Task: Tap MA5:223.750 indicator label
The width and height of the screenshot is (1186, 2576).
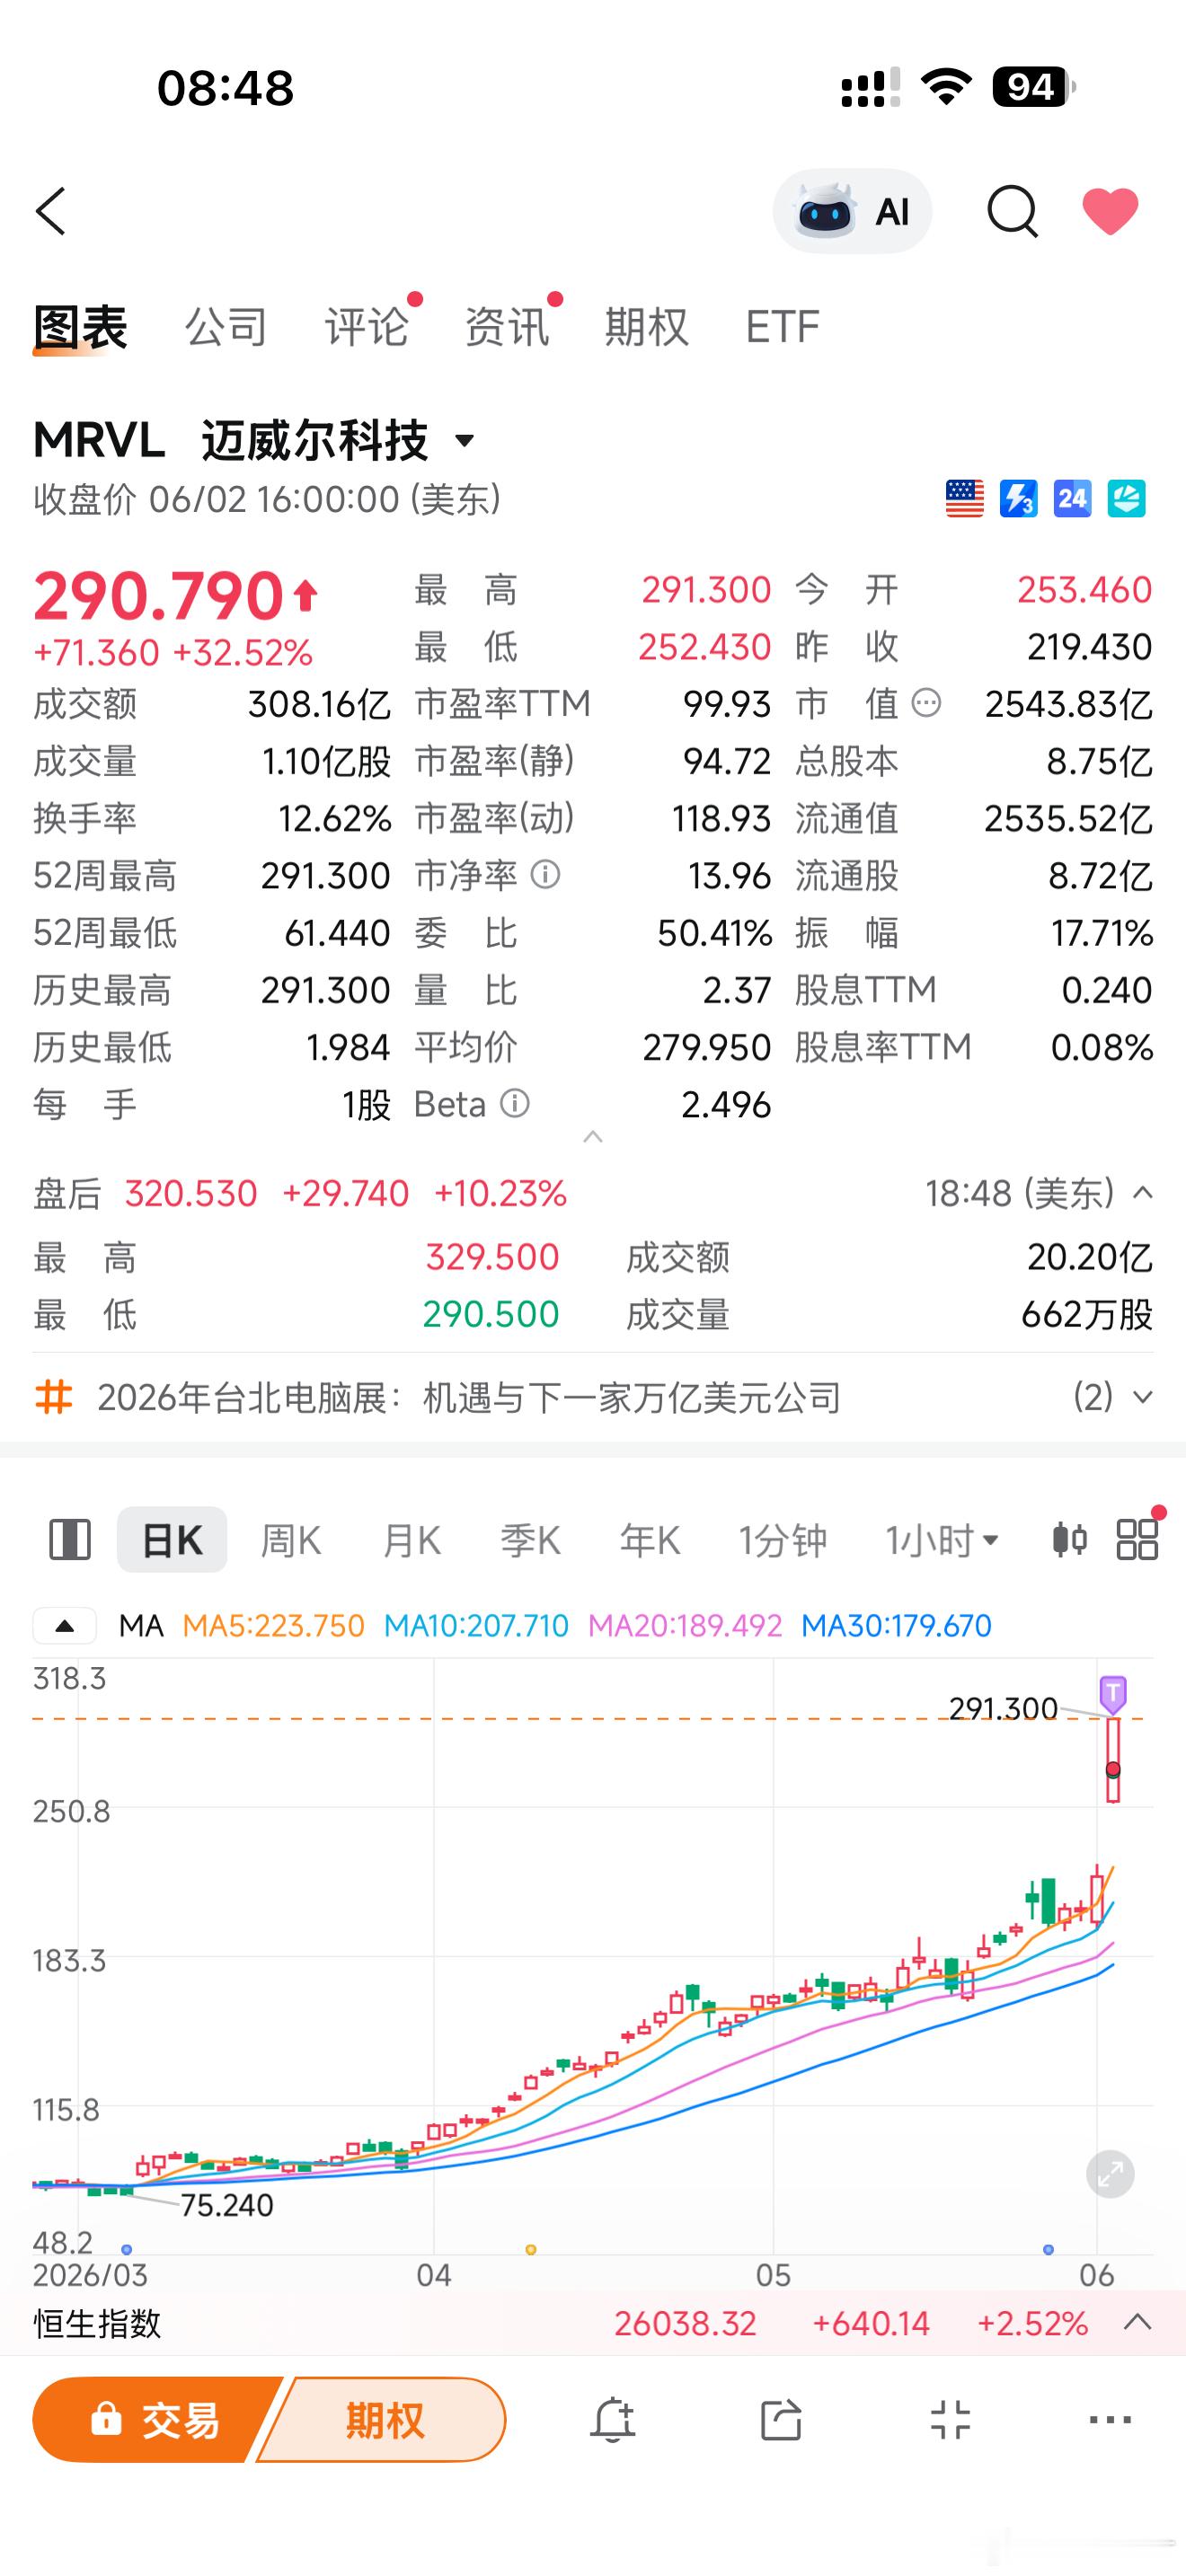Action: tap(273, 1626)
